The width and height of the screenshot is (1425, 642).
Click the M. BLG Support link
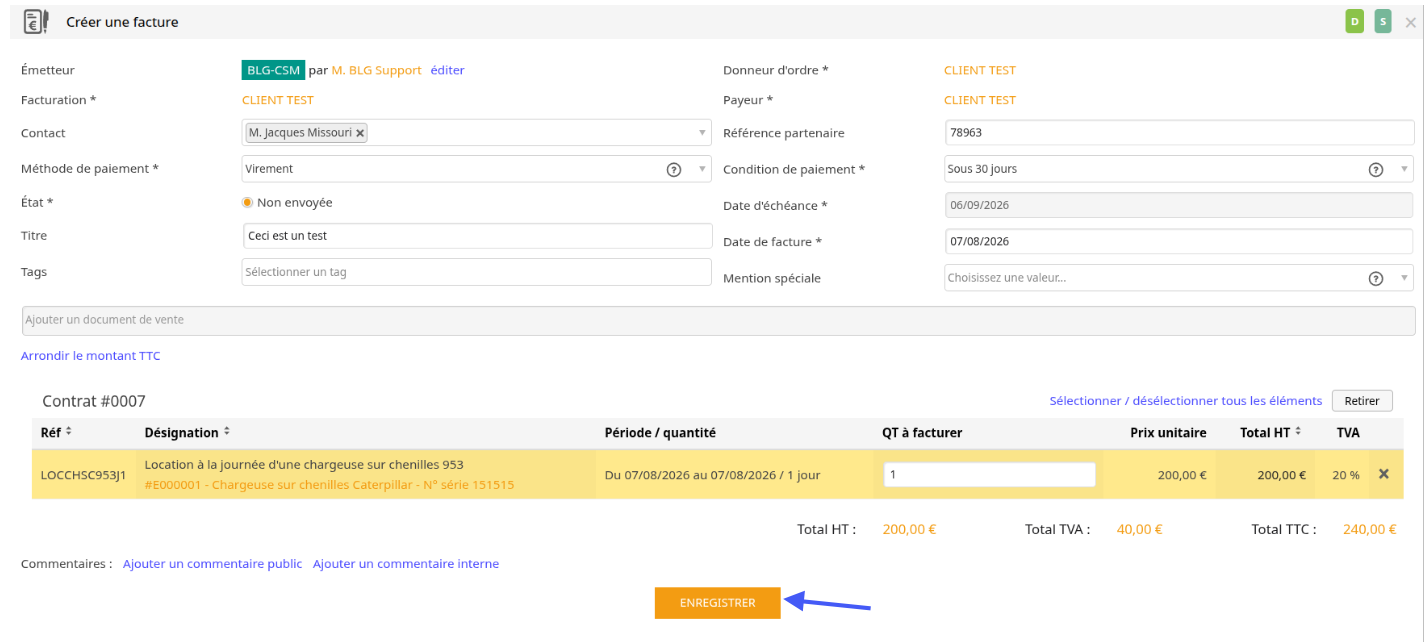(376, 70)
